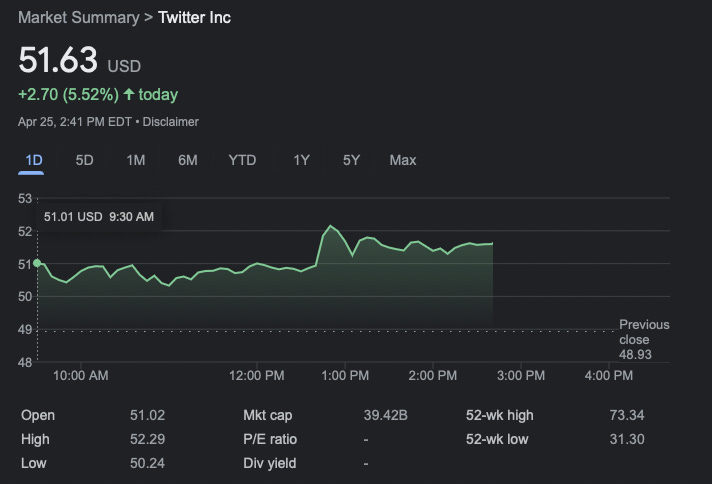Viewport: 712px width, 484px height.
Task: Click the Open value 51.02
Action: click(148, 415)
